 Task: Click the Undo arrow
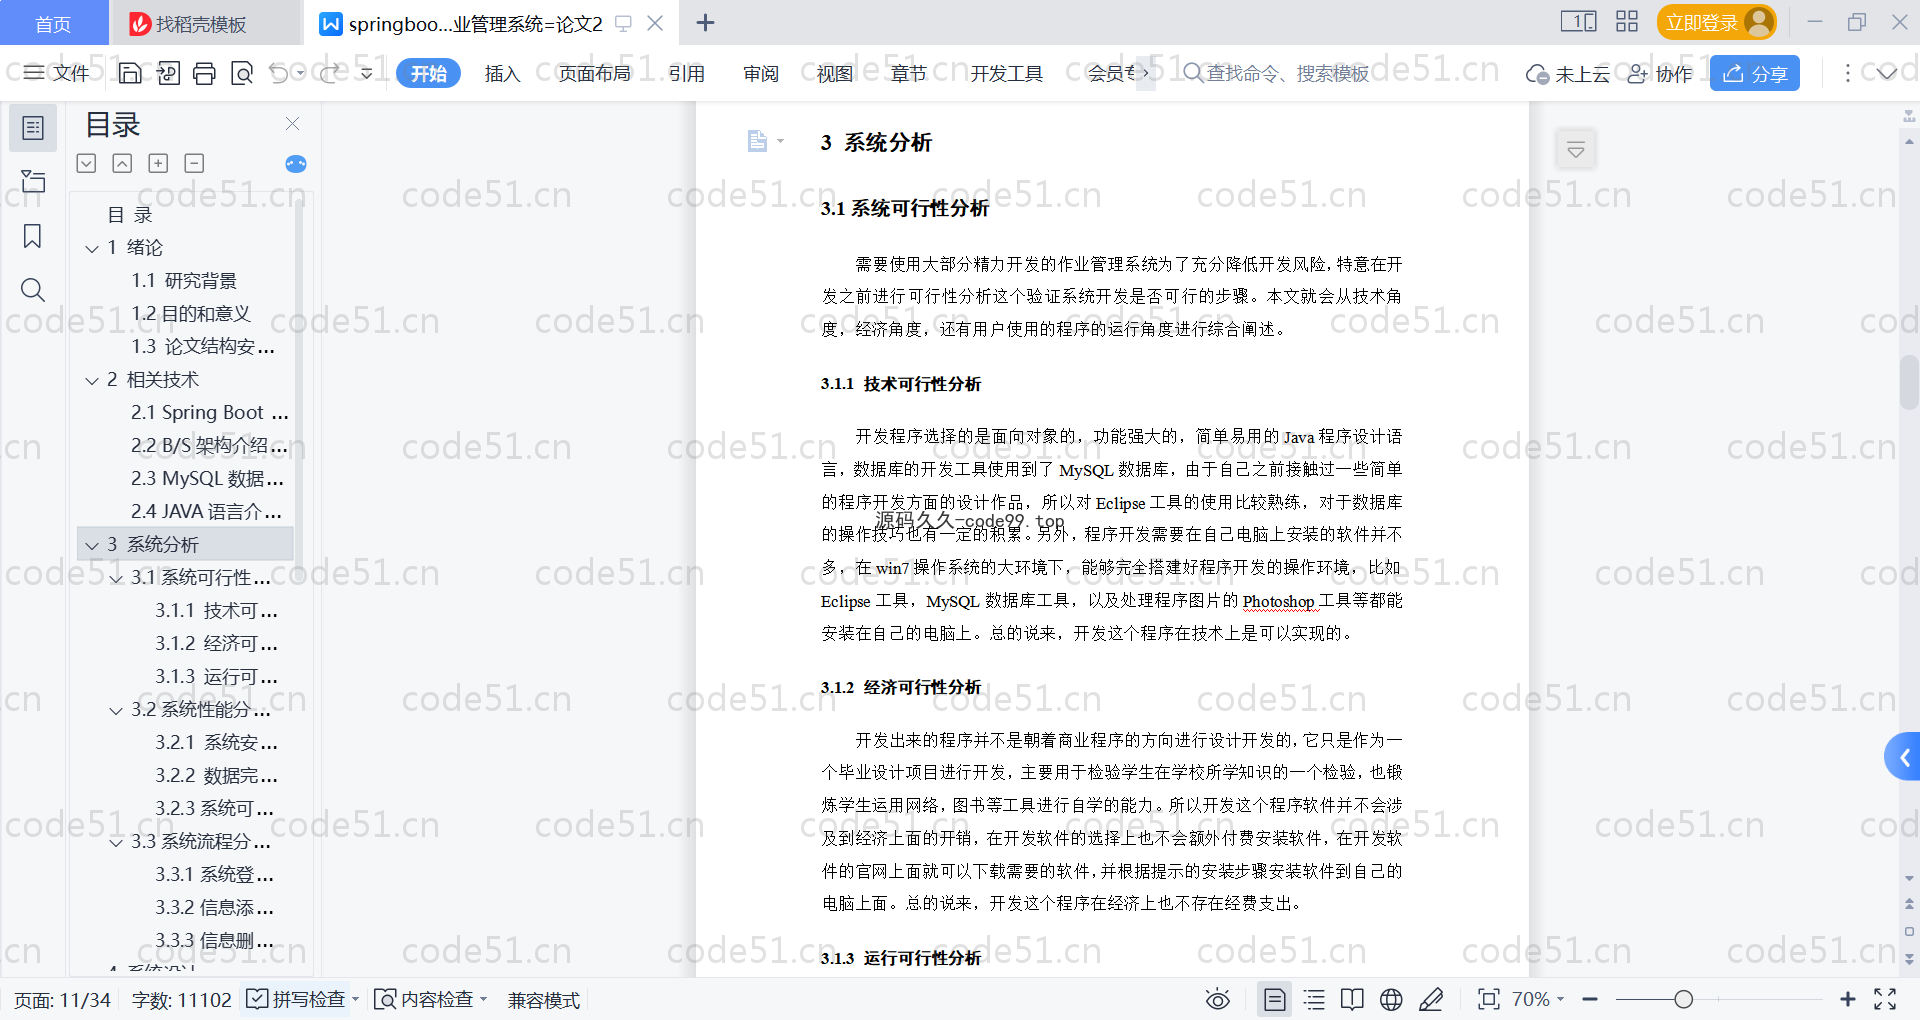click(279, 73)
